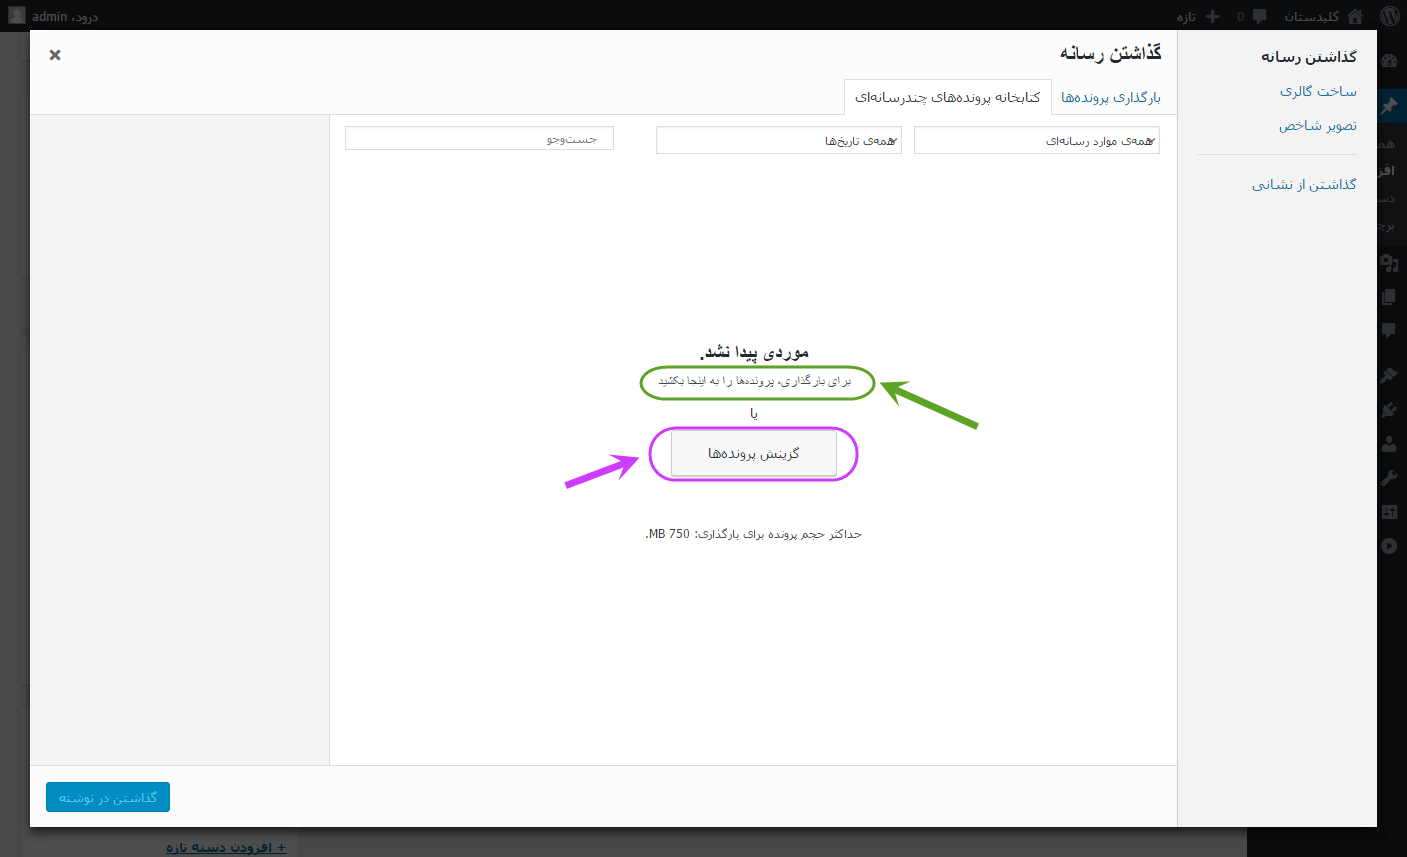Open Plugins via the plug sidebar icon
This screenshot has width=1407, height=857.
[x=1389, y=409]
